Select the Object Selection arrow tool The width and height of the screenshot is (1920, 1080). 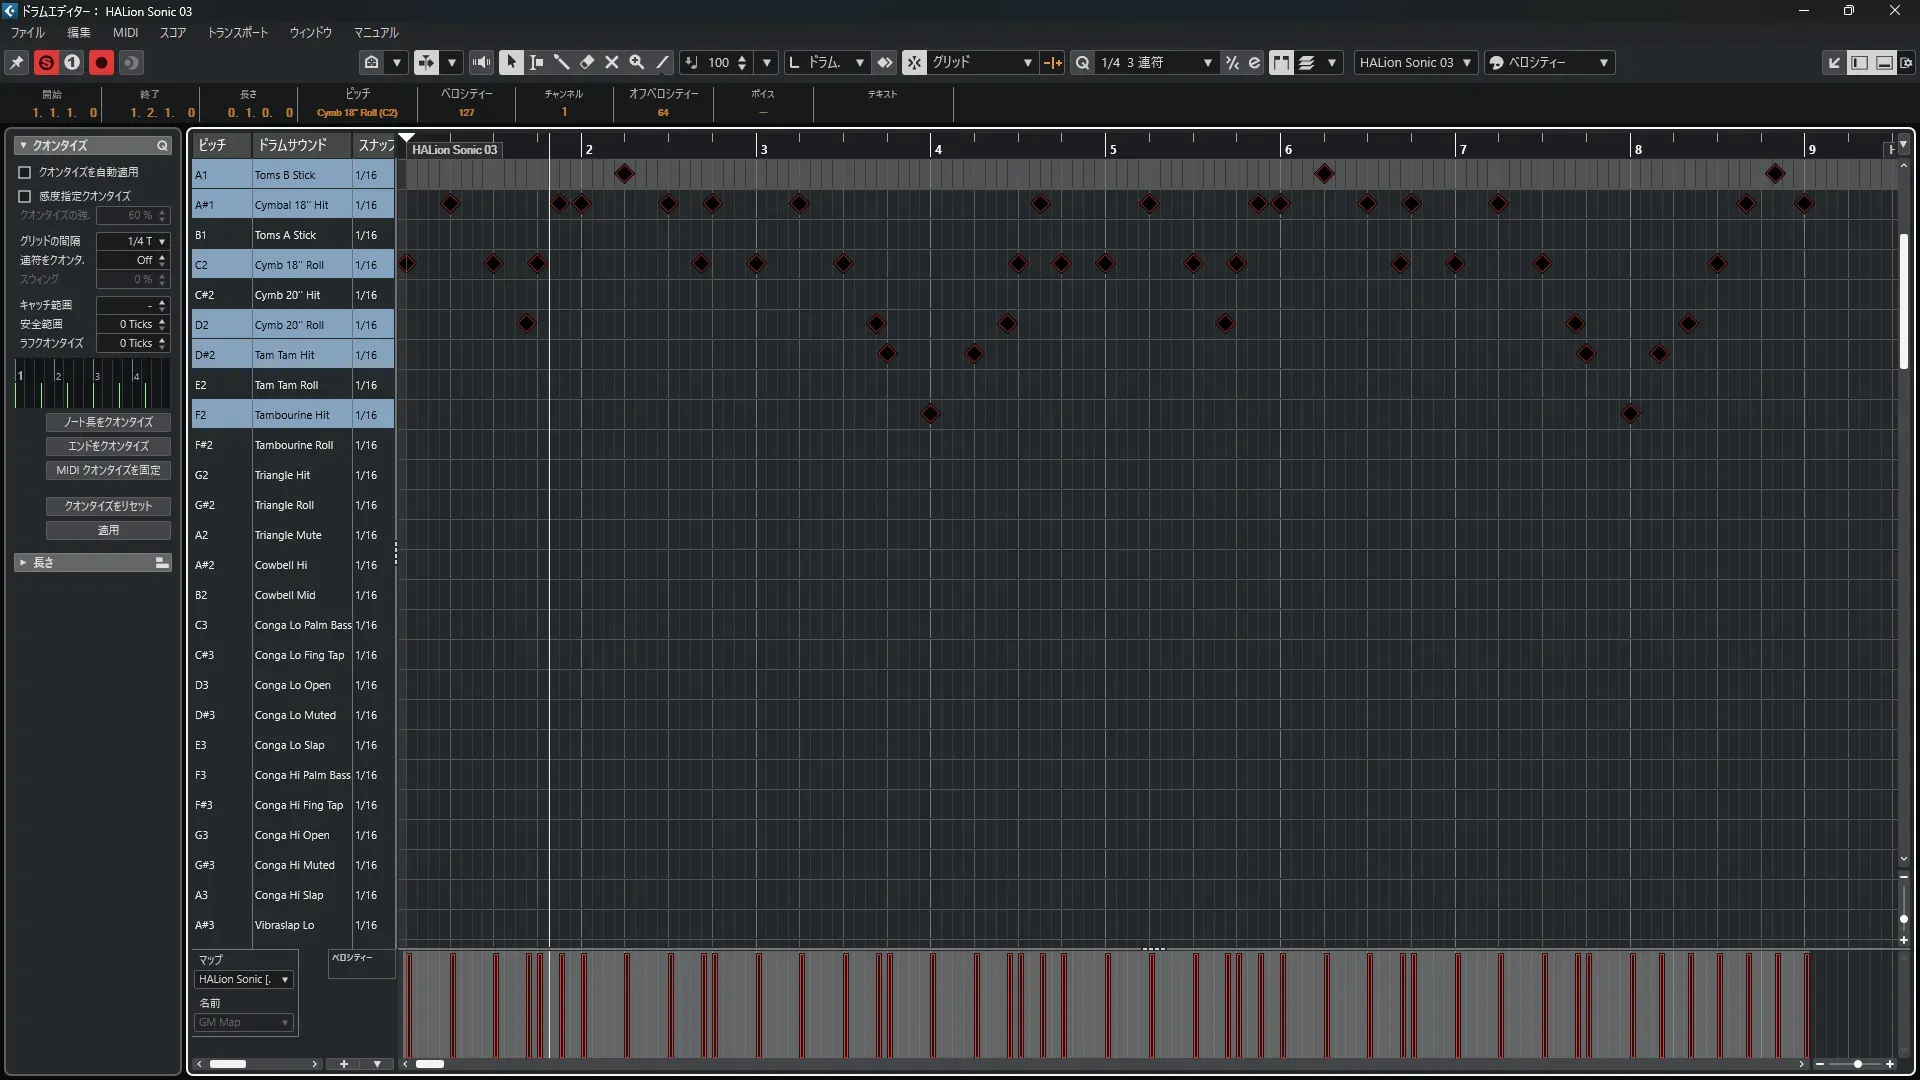511,62
